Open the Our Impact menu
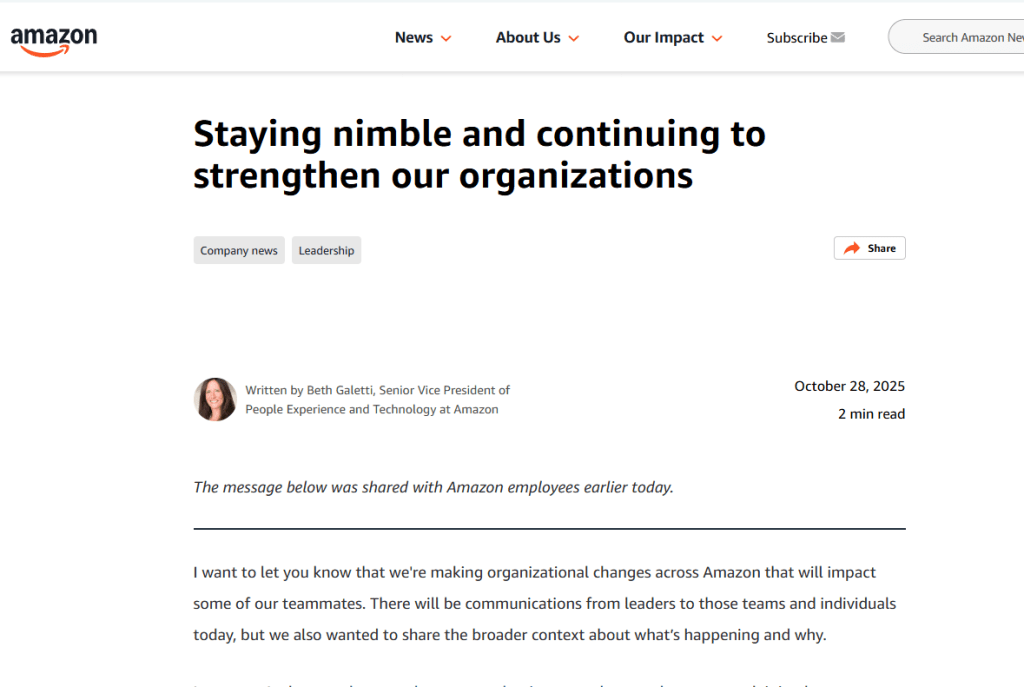1024x687 pixels. pyautogui.click(x=664, y=38)
